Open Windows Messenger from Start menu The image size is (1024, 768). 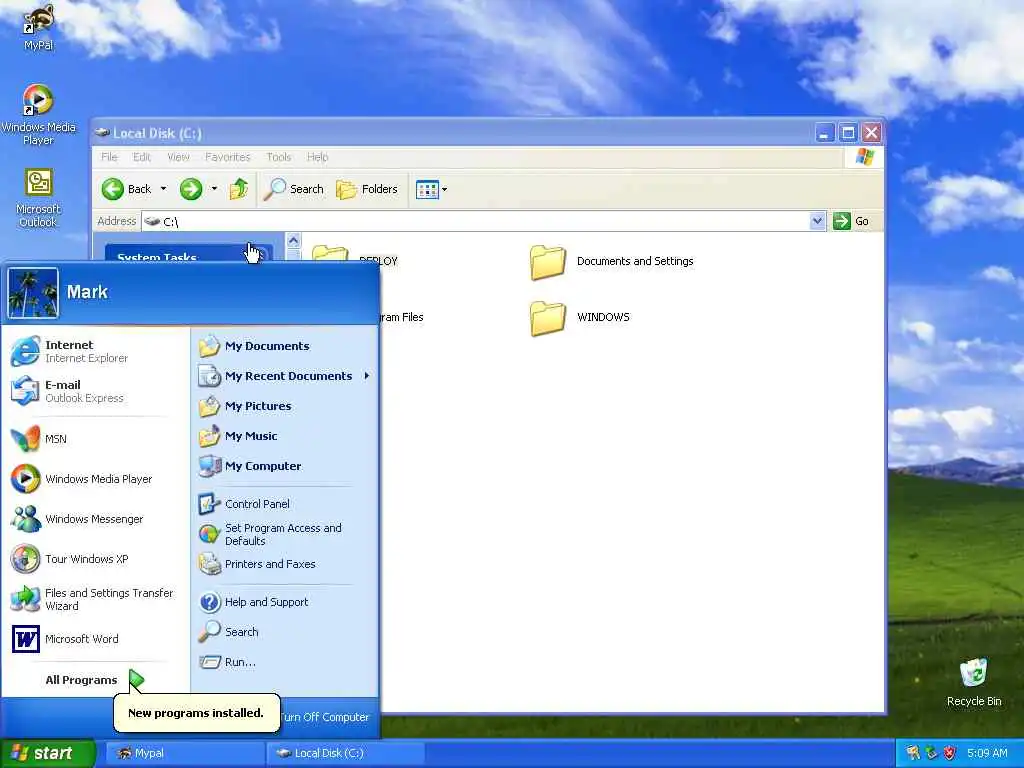97,519
